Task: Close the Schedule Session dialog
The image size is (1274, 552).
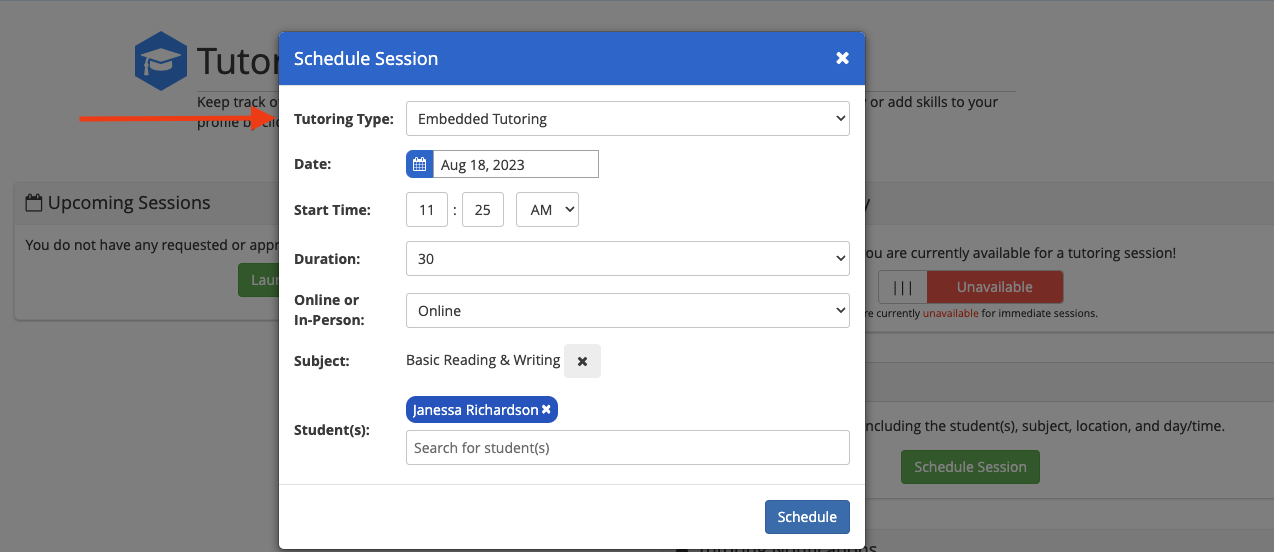Action: (x=842, y=58)
